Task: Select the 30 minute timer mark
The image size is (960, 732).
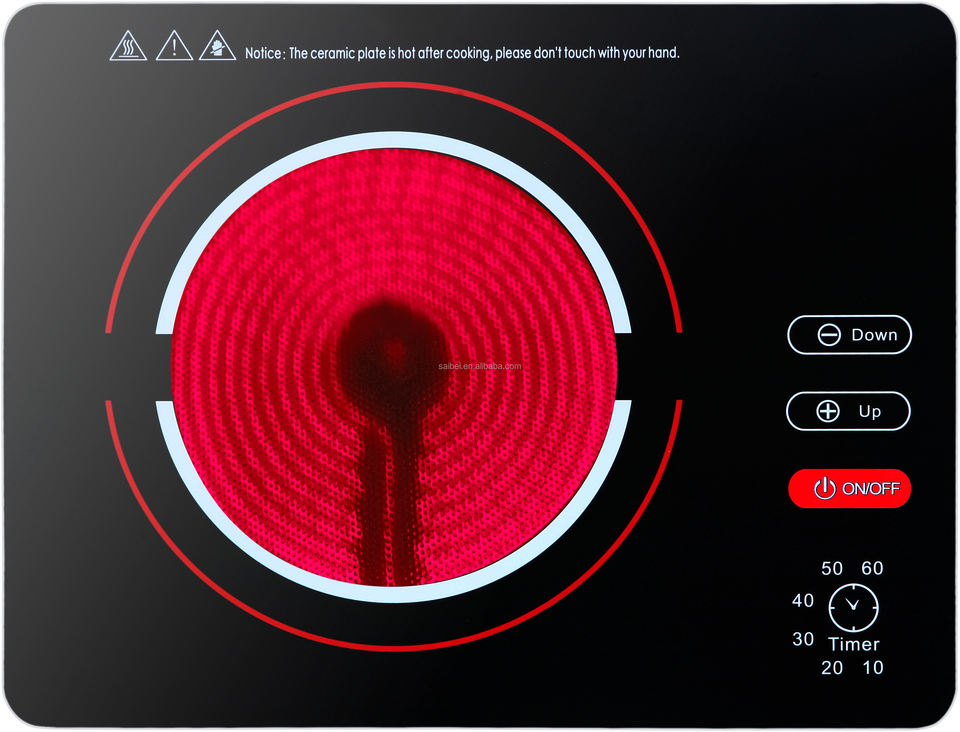Action: click(803, 639)
